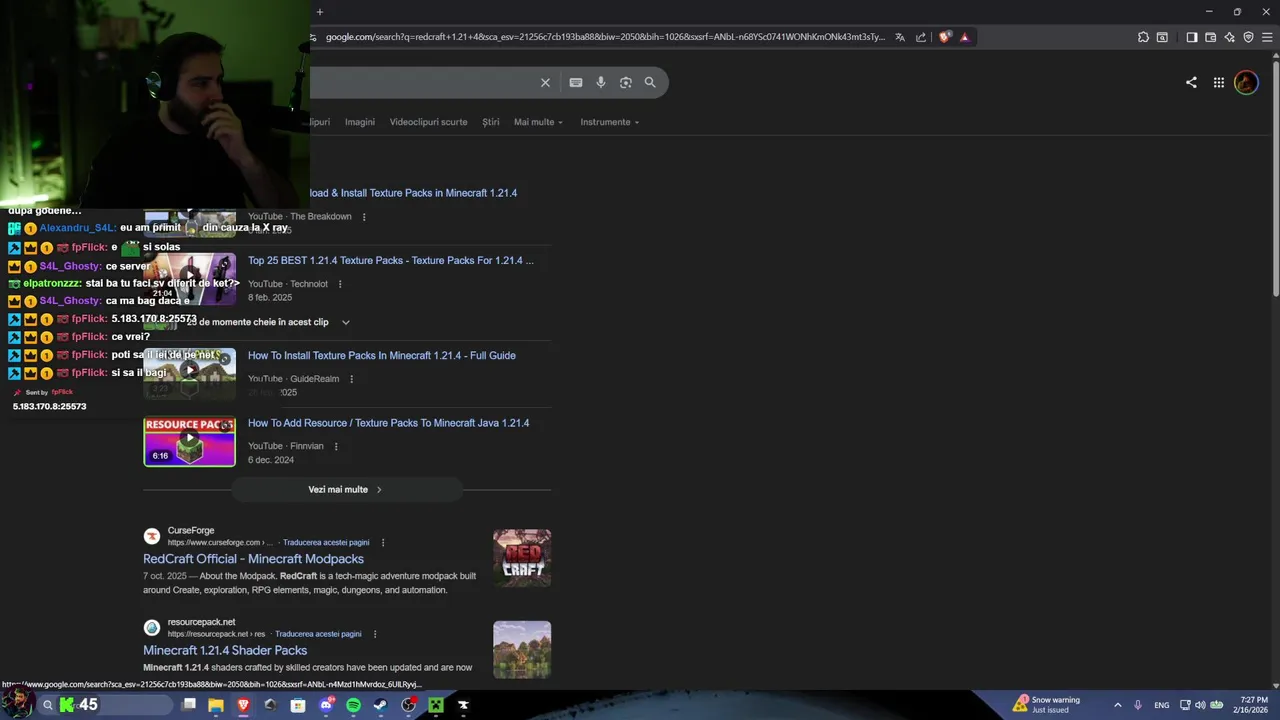Click the taskbar volume speaker icon
This screenshot has height=720, width=1280.
click(x=1200, y=705)
